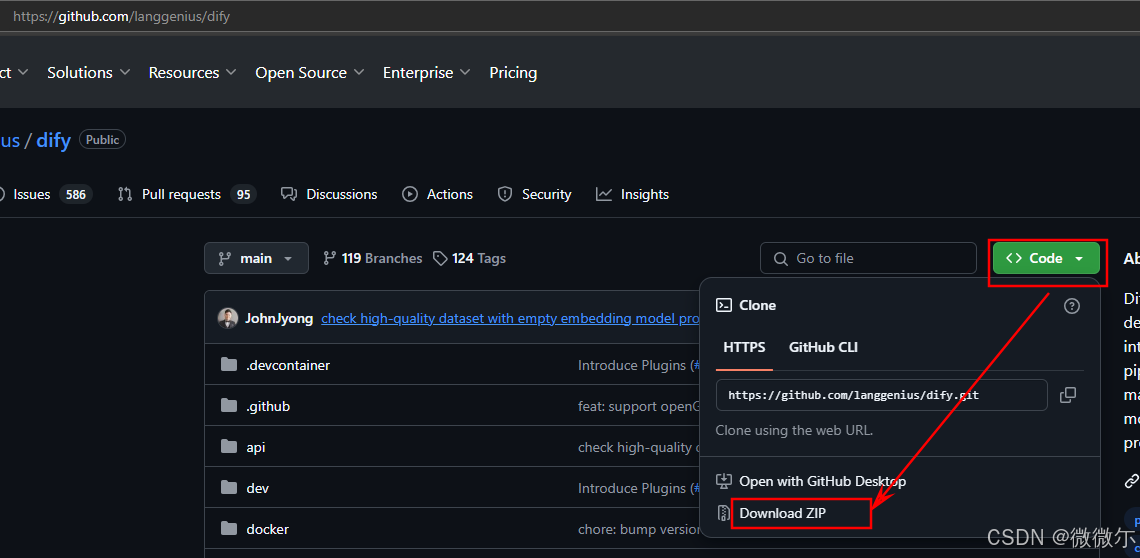1140x558 pixels.
Task: Click the dev folder icon
Action: pyautogui.click(x=229, y=487)
